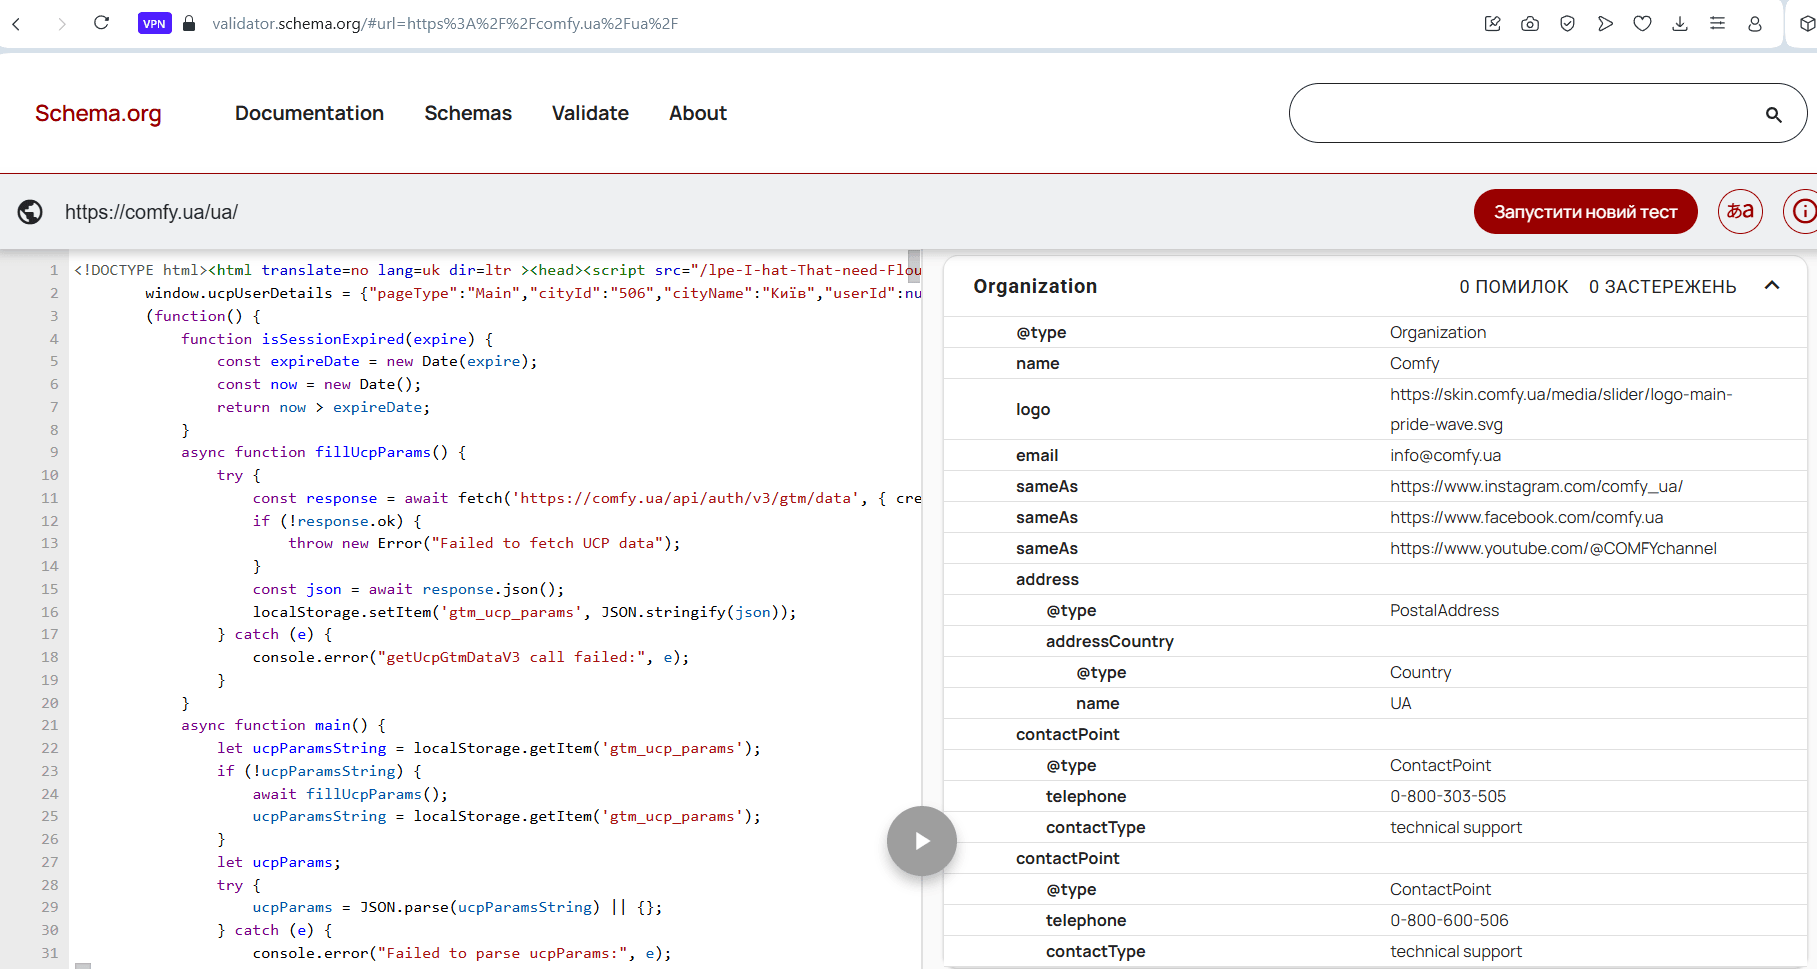Click the localStorage.setItem code line
Viewport: 1817px width, 969px height.
(x=525, y=612)
